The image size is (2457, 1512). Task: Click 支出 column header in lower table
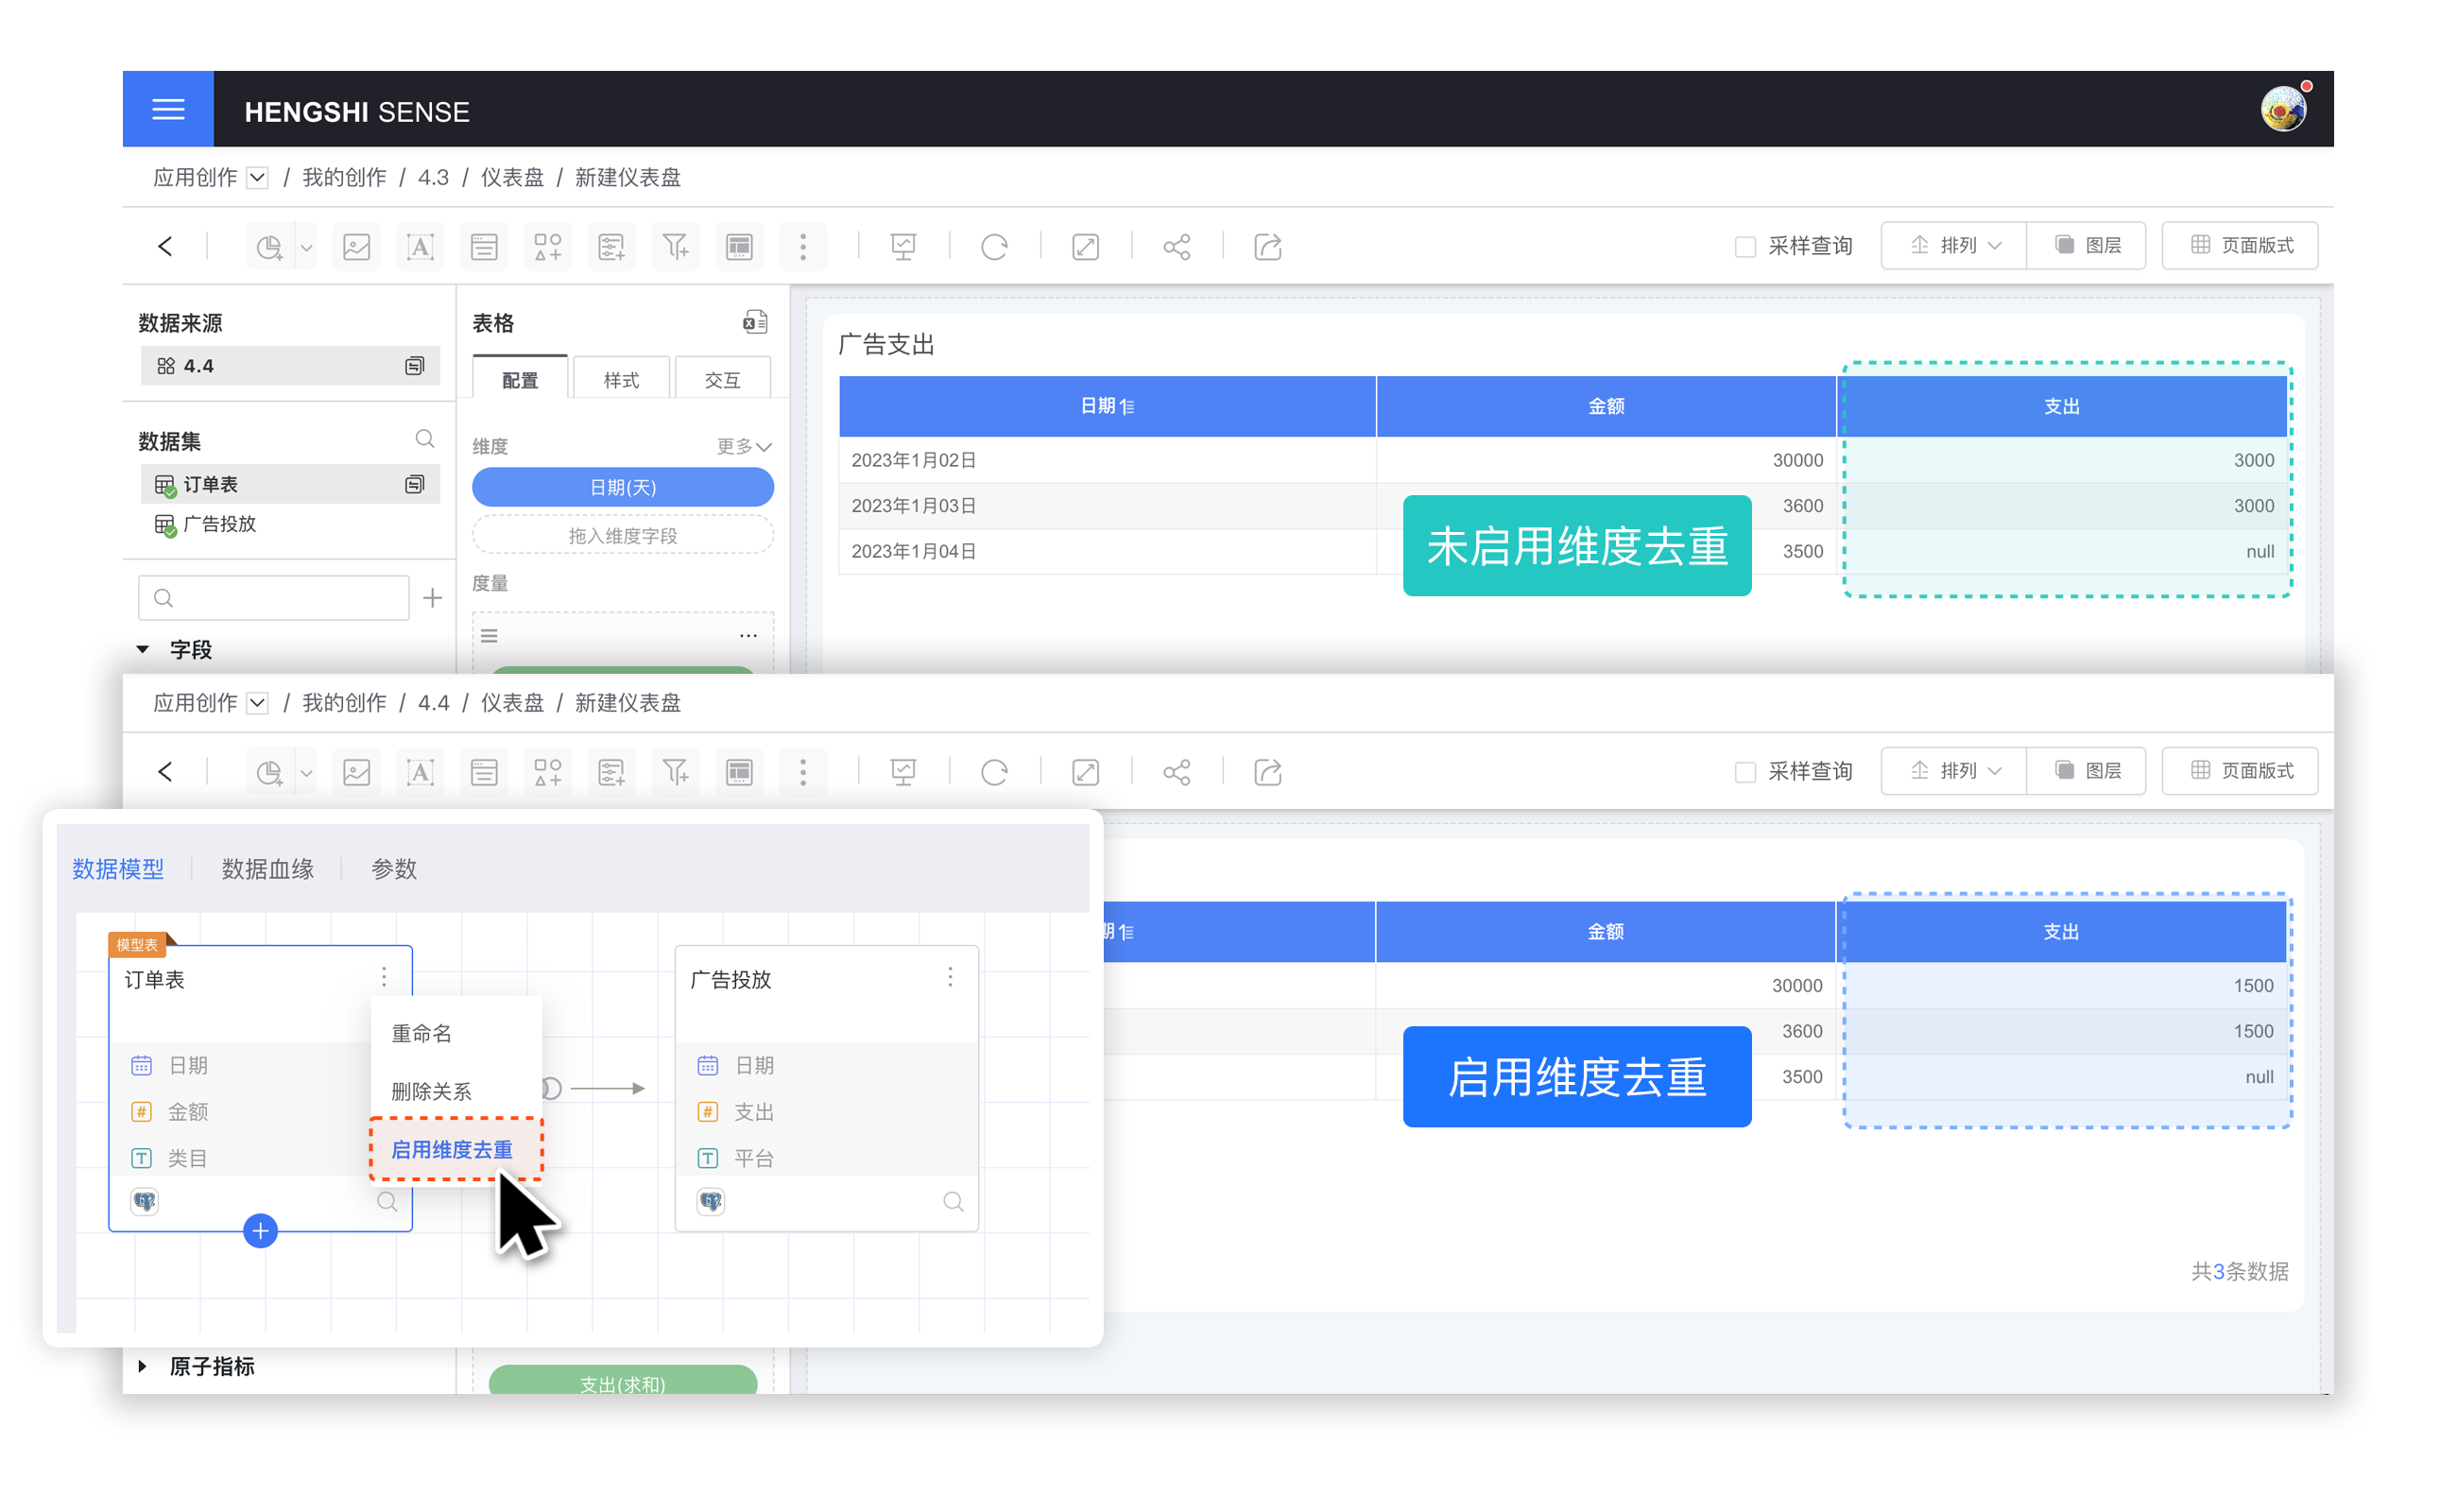(2061, 932)
